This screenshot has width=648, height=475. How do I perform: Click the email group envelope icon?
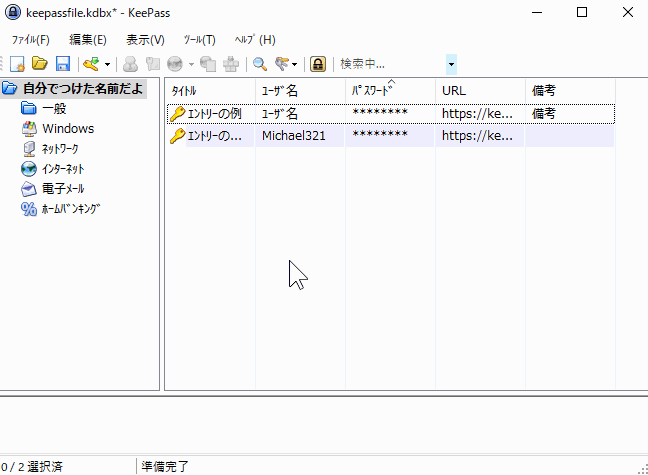pos(29,189)
